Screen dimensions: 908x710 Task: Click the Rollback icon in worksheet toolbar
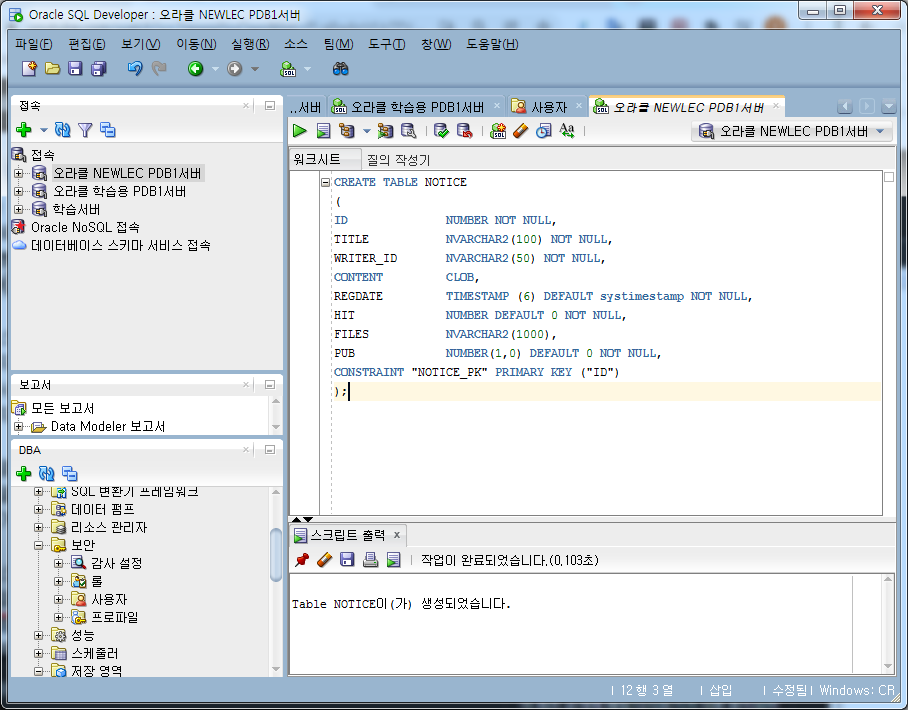tap(464, 131)
